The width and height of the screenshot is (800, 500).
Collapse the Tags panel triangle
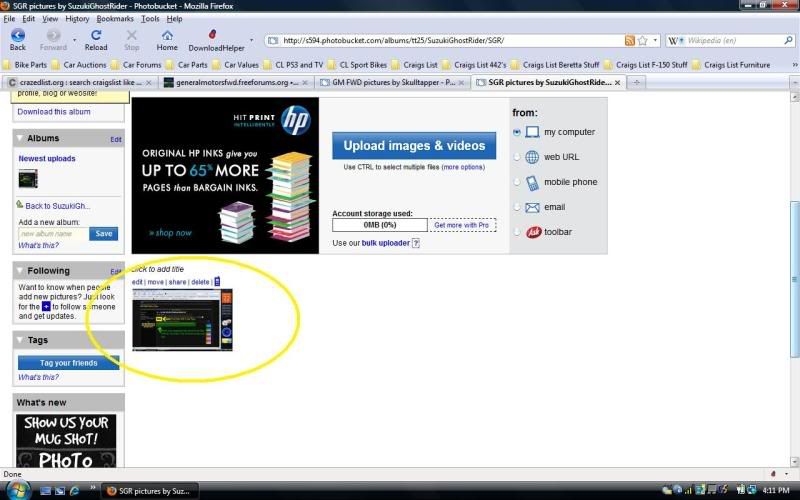(x=20, y=340)
